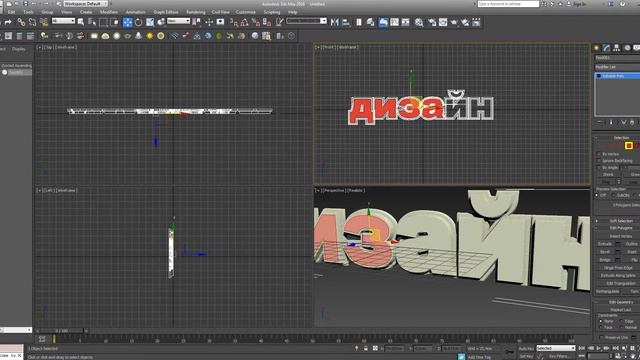Open the Motion command panel tab
Screen dimensions: 640x360
[x=627, y=48]
